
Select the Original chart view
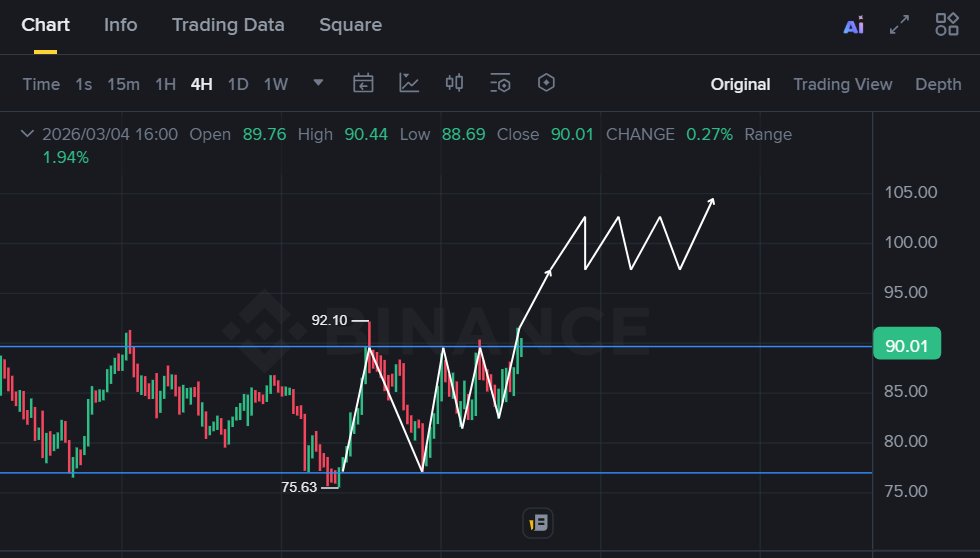click(x=740, y=84)
